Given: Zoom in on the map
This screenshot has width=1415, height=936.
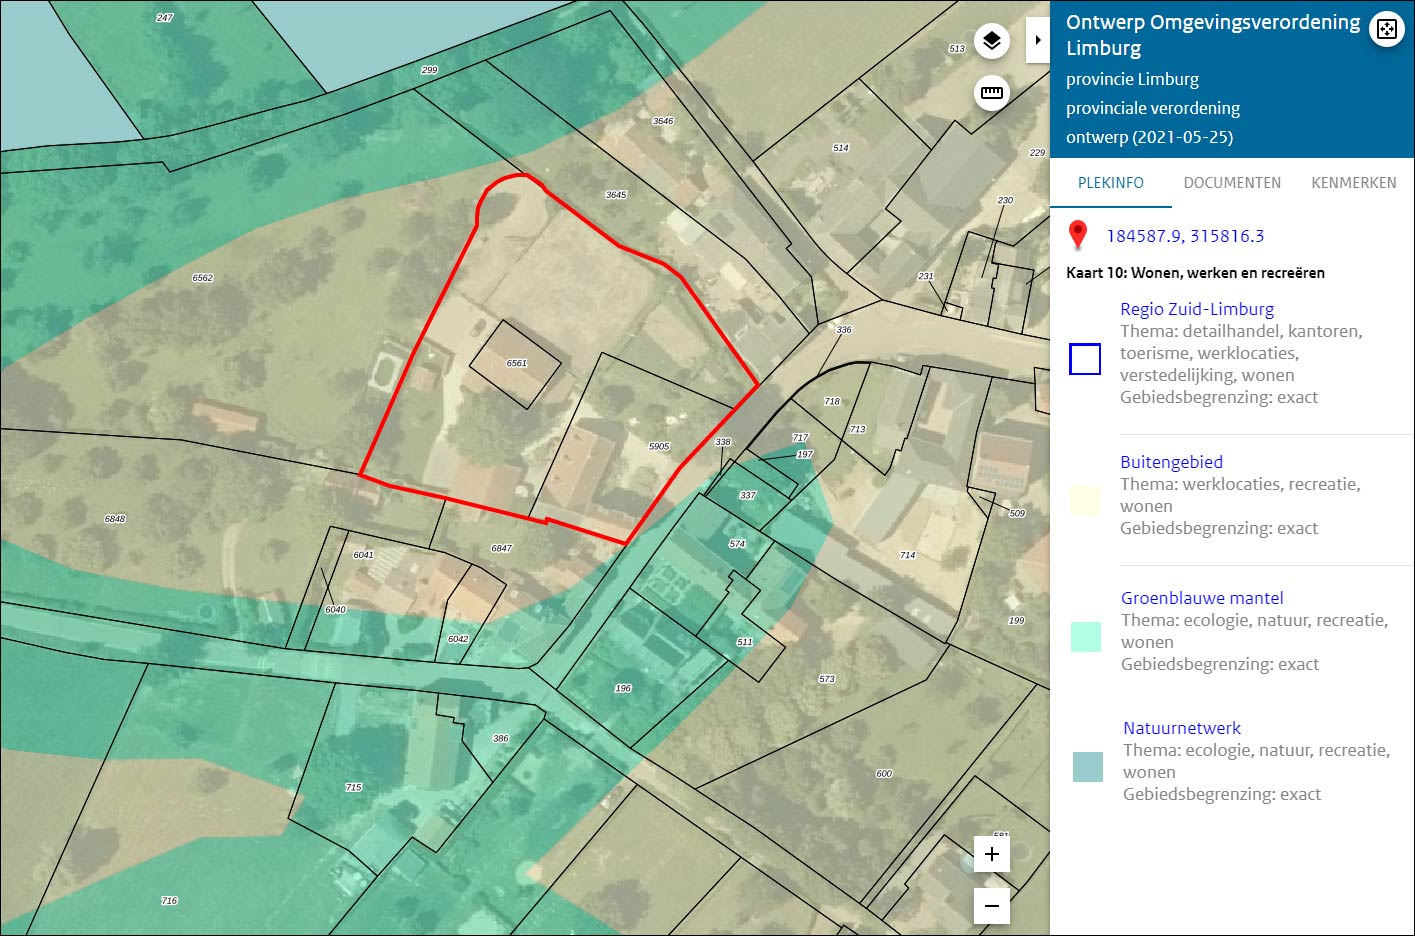Looking at the screenshot, I should [992, 854].
